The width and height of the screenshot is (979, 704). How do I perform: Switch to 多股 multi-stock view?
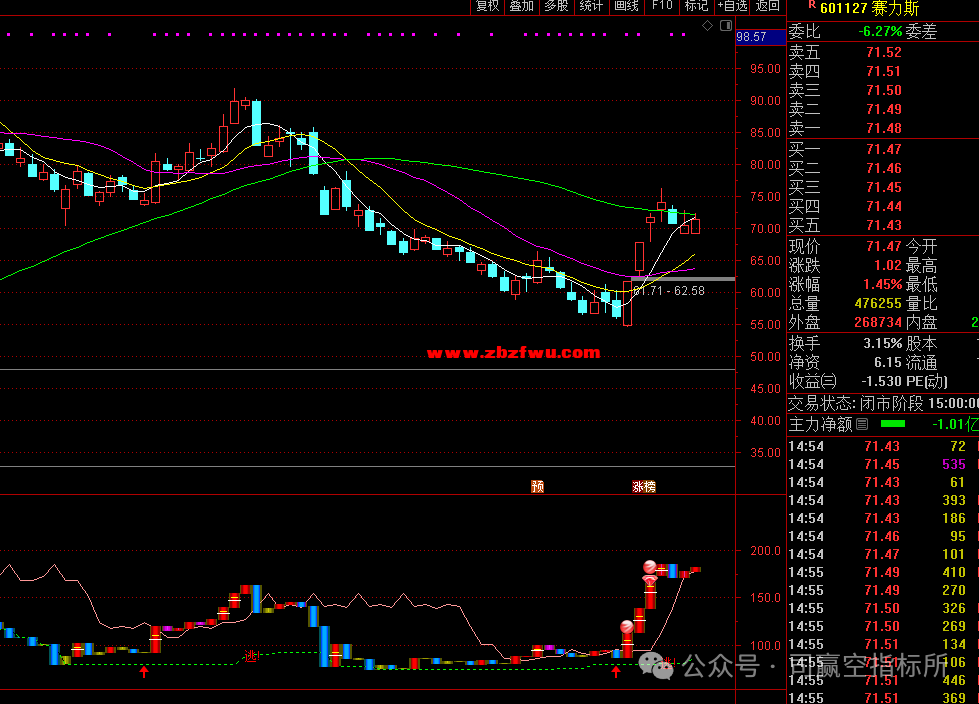[556, 6]
